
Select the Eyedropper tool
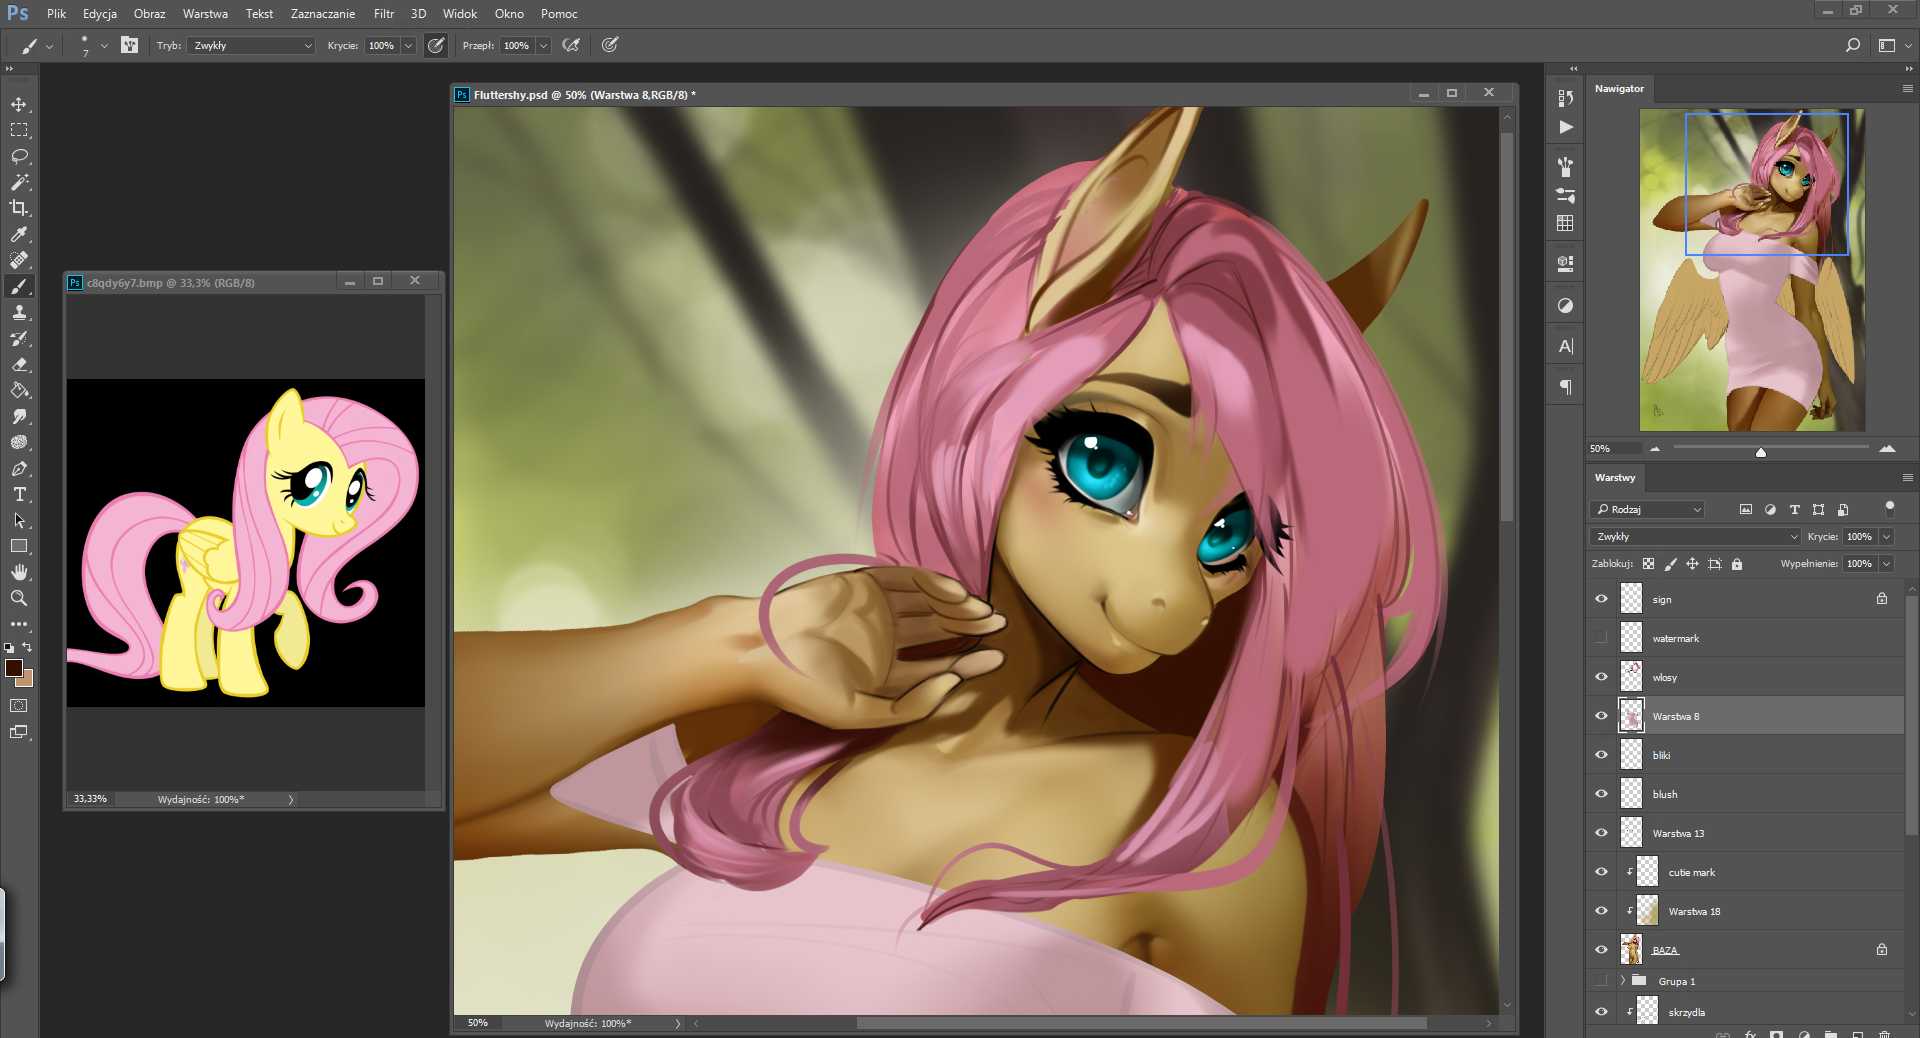point(19,234)
